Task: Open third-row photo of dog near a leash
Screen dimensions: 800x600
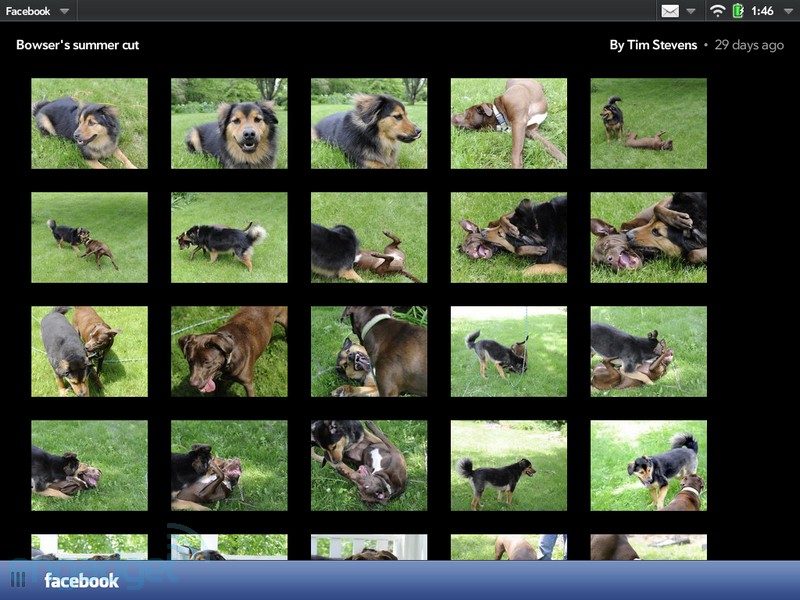Action: (509, 352)
